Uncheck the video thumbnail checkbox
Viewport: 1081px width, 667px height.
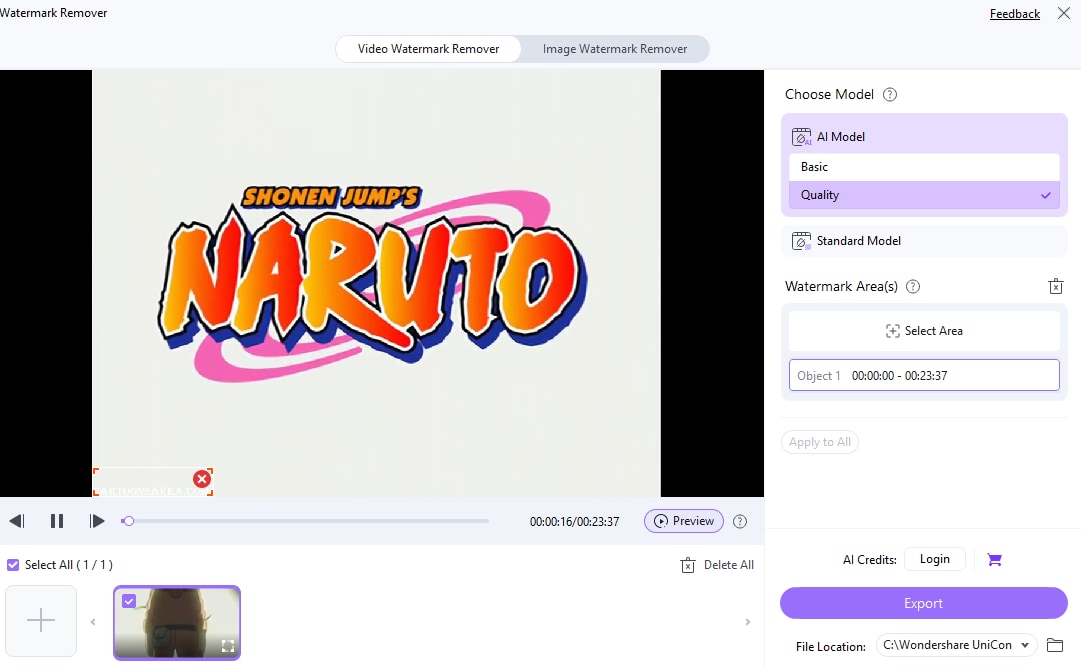[129, 601]
